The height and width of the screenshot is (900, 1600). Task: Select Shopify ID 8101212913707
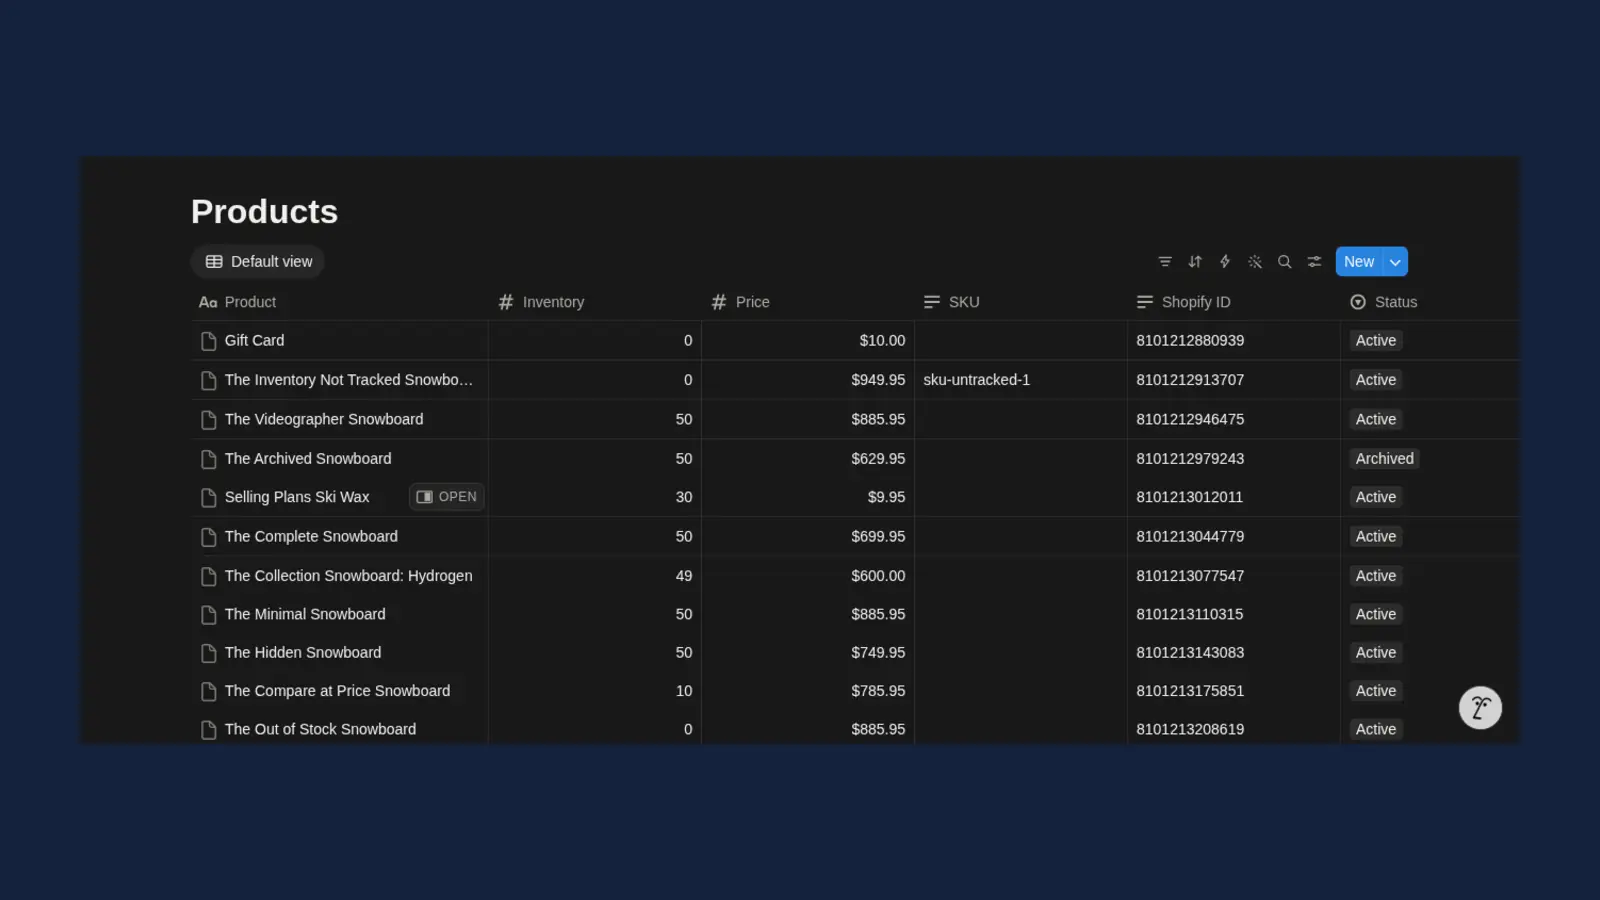click(x=1234, y=380)
